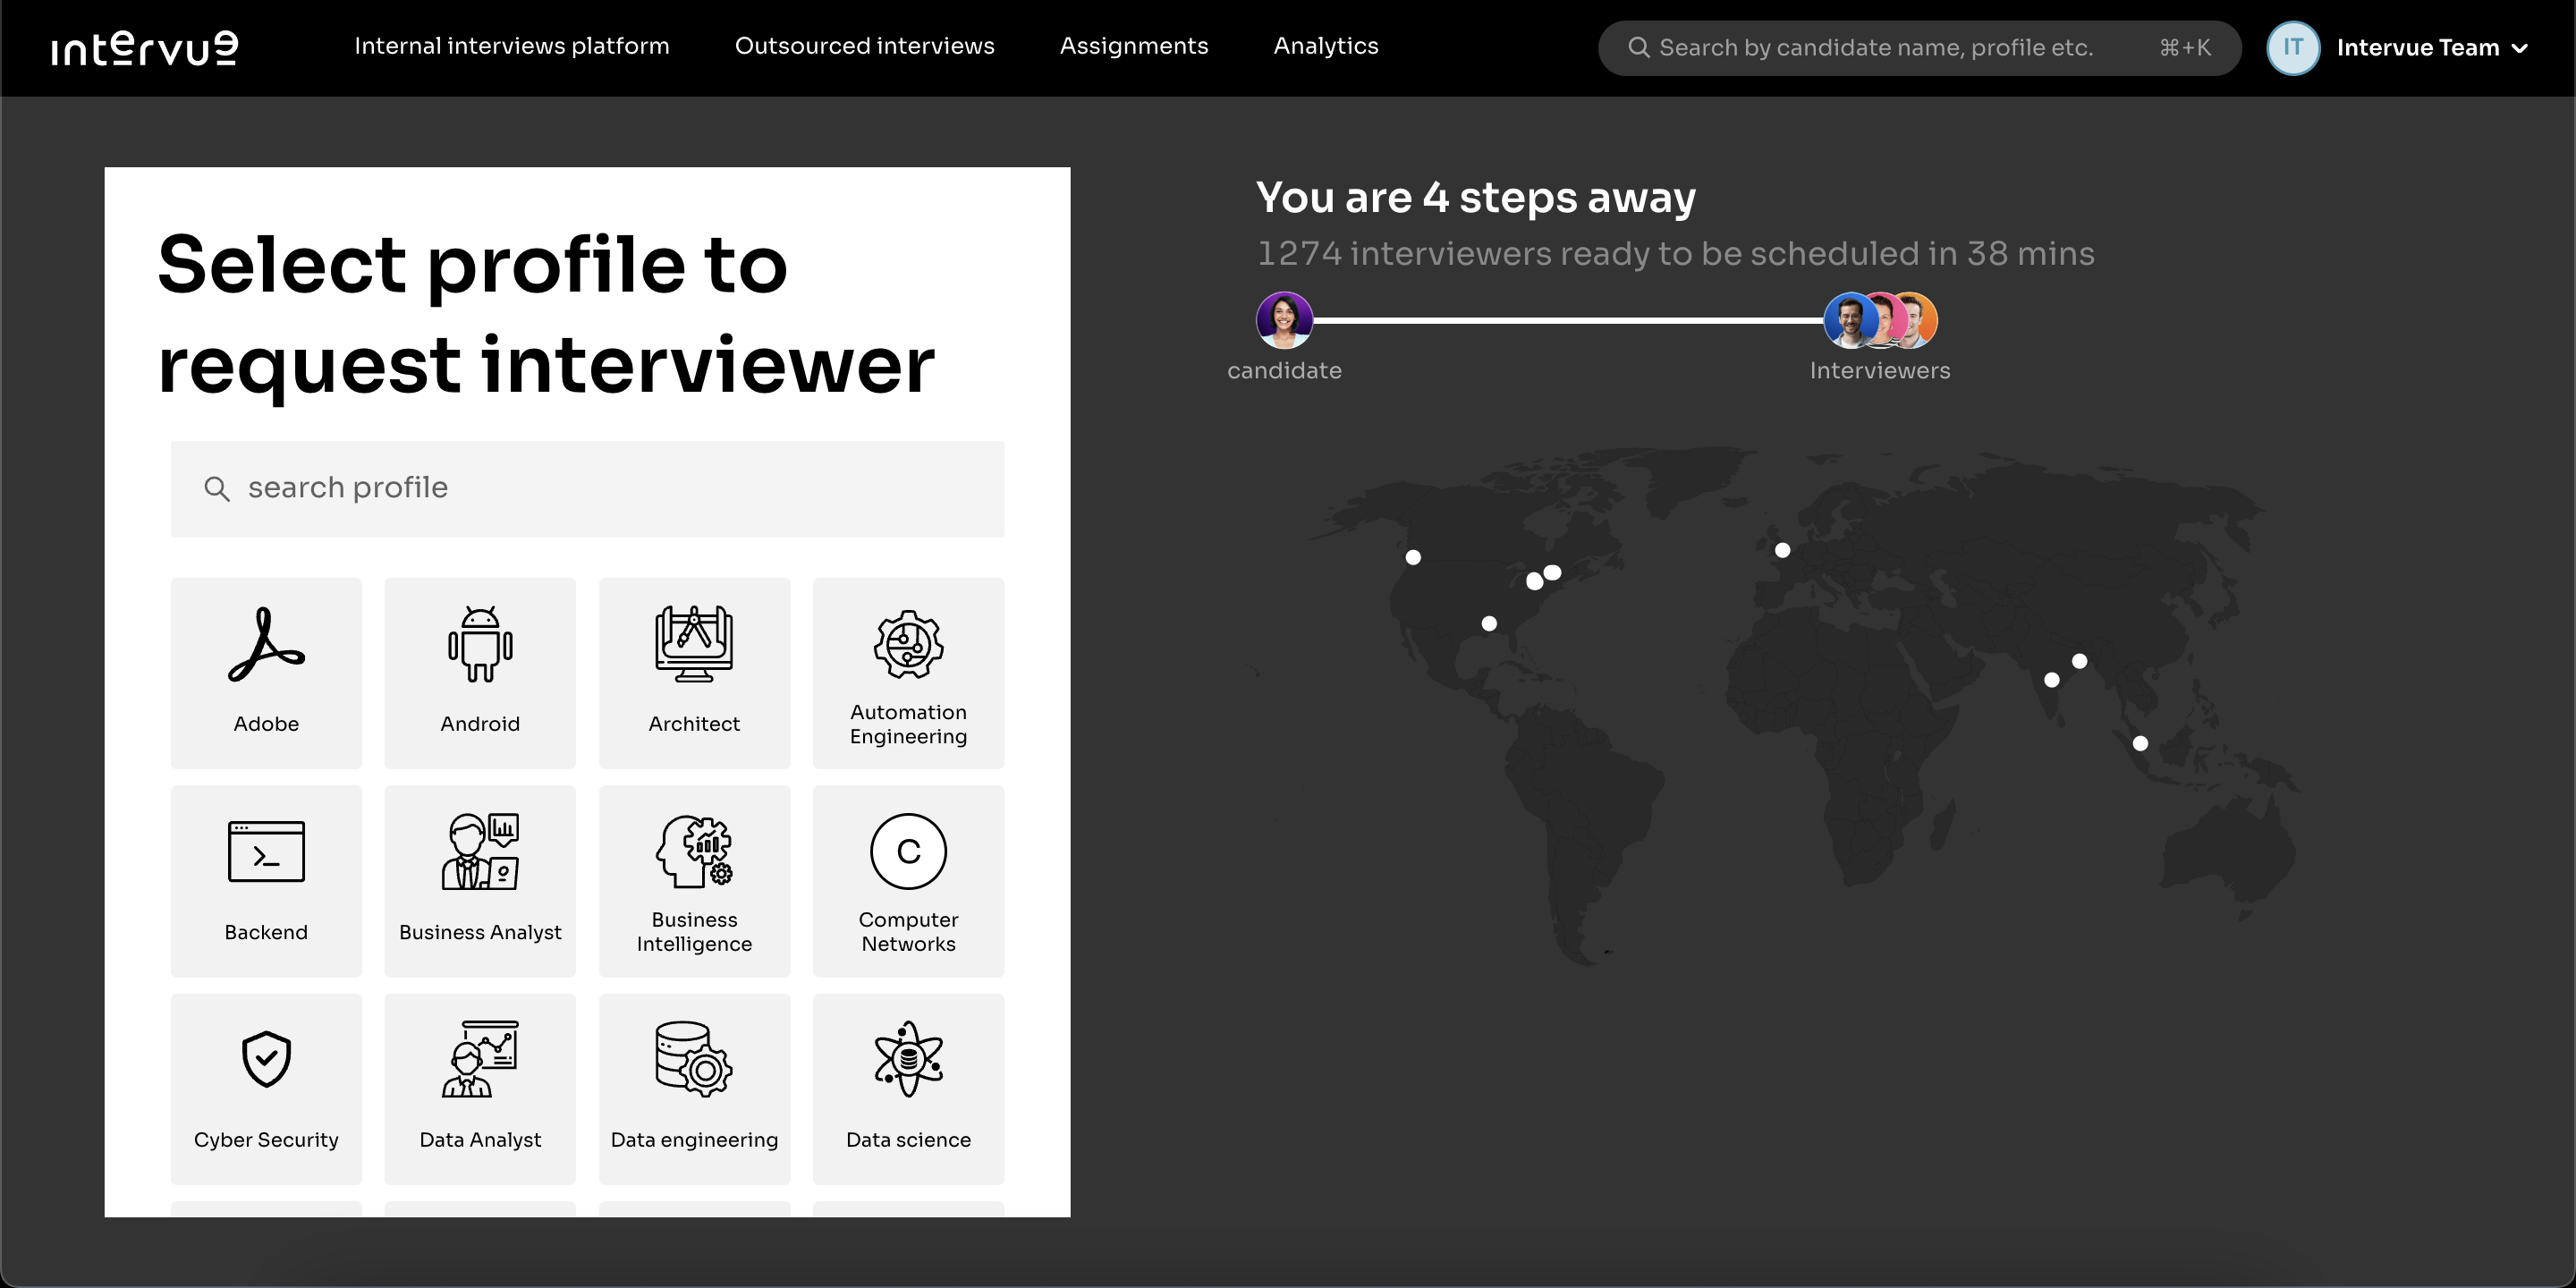The height and width of the screenshot is (1288, 2576).
Task: Click the Data engineering label
Action: point(694,1139)
